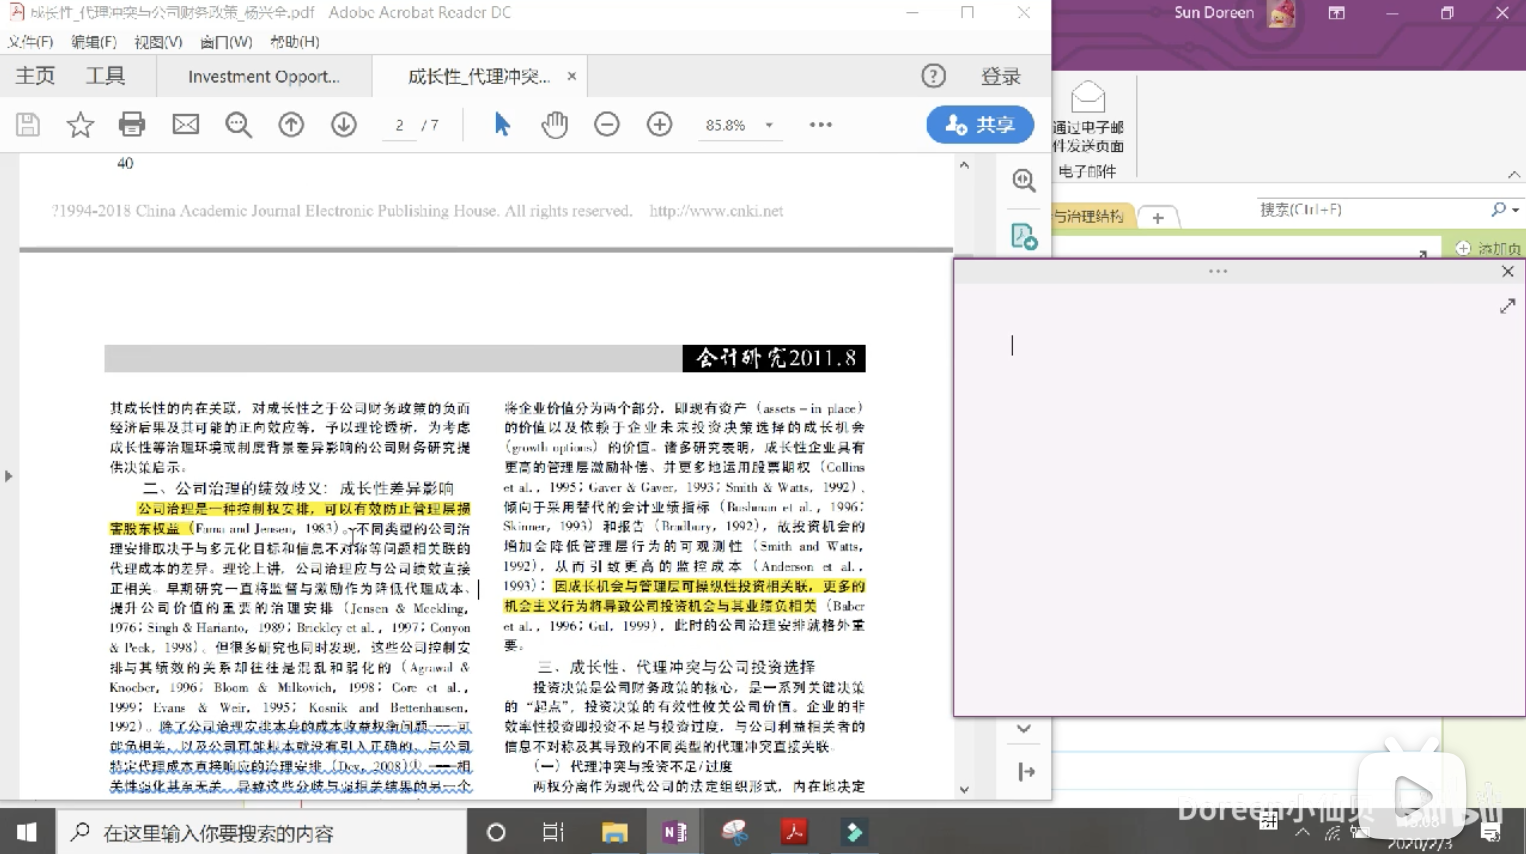Bookmark document with the star icon

[x=80, y=125]
